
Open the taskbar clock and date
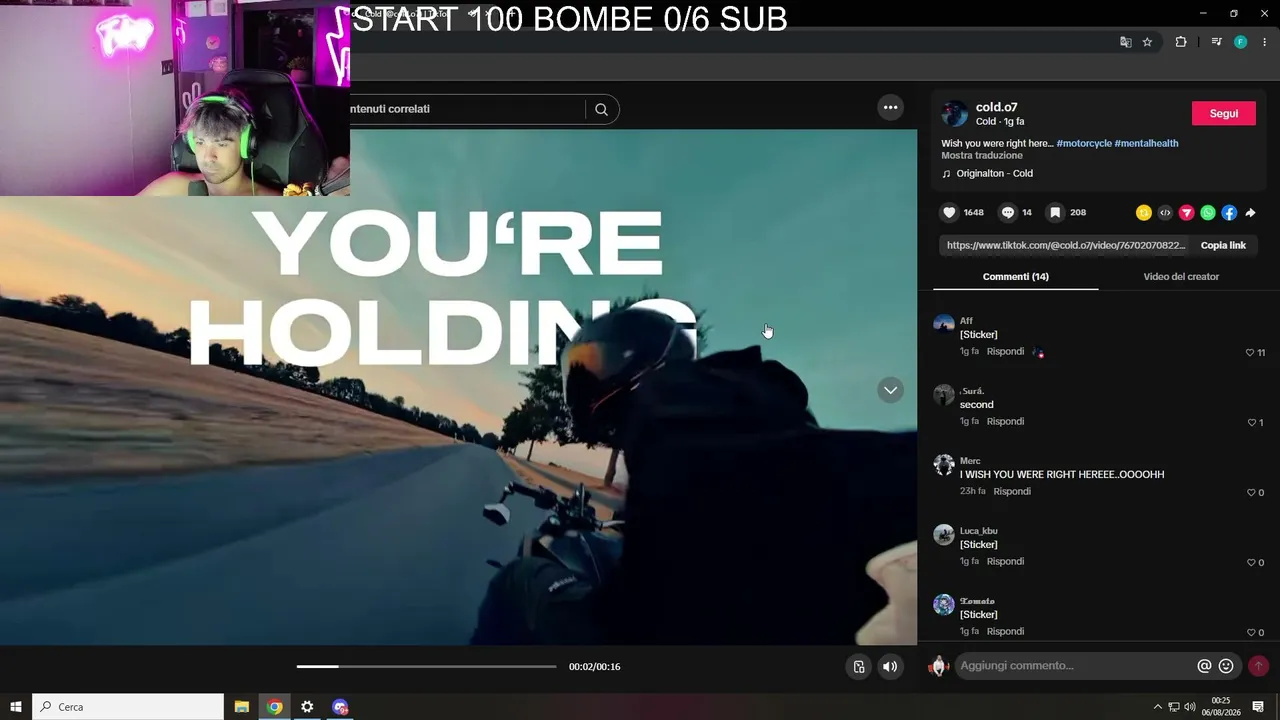click(x=1221, y=707)
